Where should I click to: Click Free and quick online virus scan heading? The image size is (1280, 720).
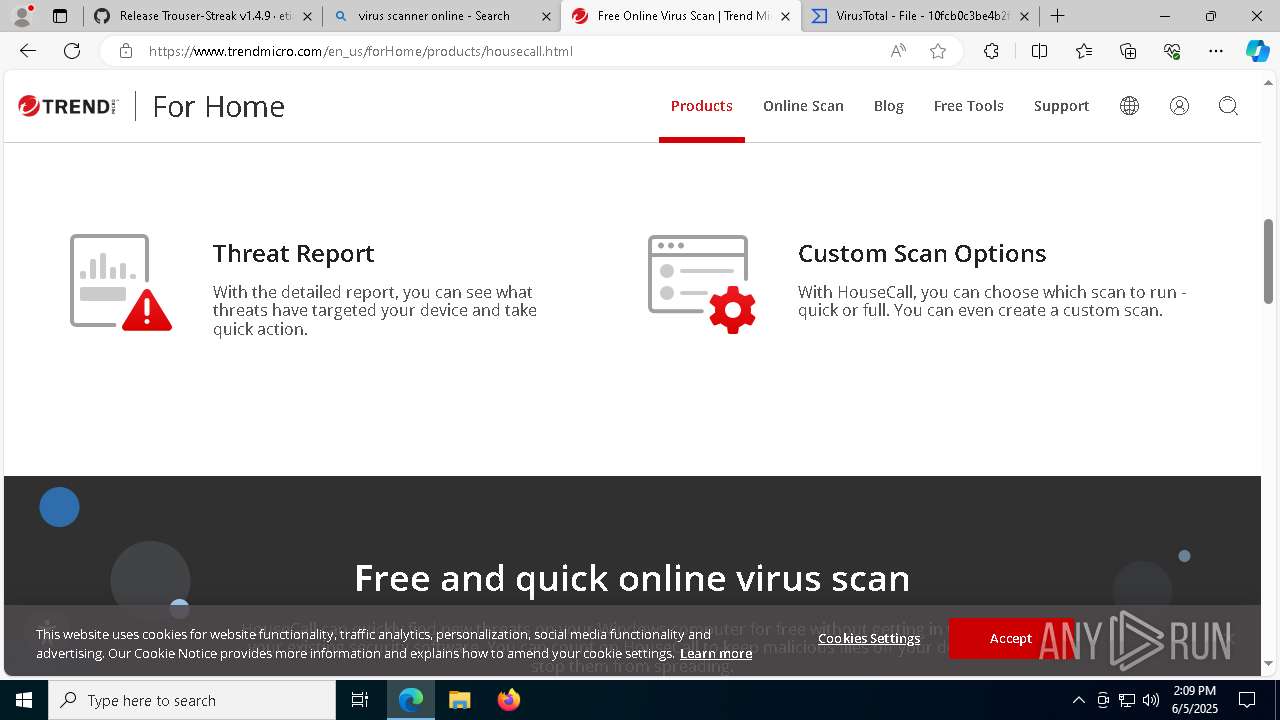coord(632,578)
